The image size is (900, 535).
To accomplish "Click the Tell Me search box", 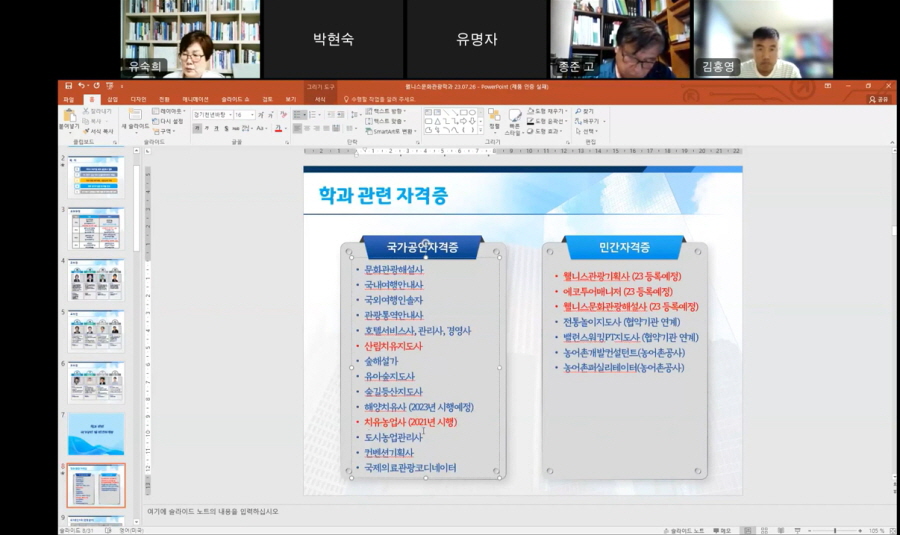I will click(379, 99).
